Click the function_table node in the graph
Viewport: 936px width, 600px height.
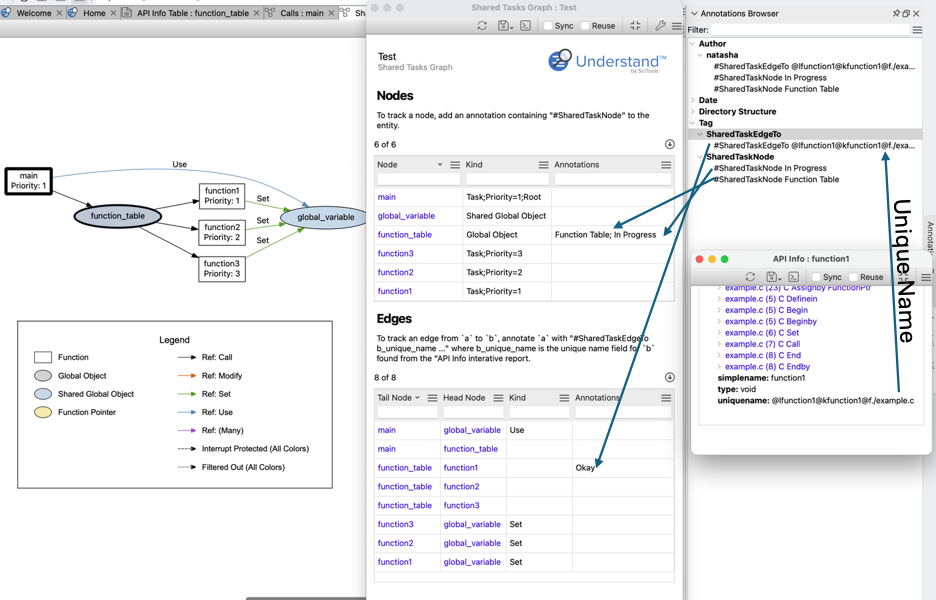[117, 216]
